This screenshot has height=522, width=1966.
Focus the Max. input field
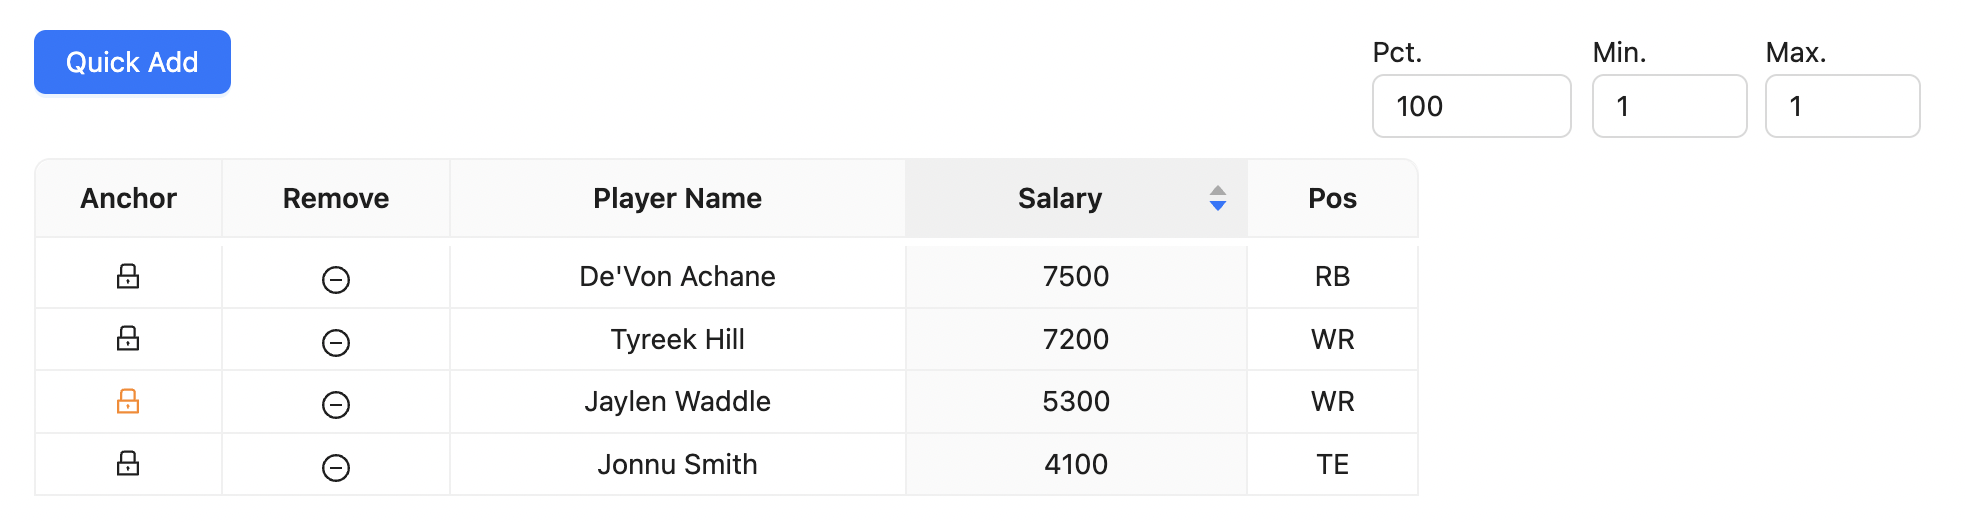pyautogui.click(x=1842, y=106)
